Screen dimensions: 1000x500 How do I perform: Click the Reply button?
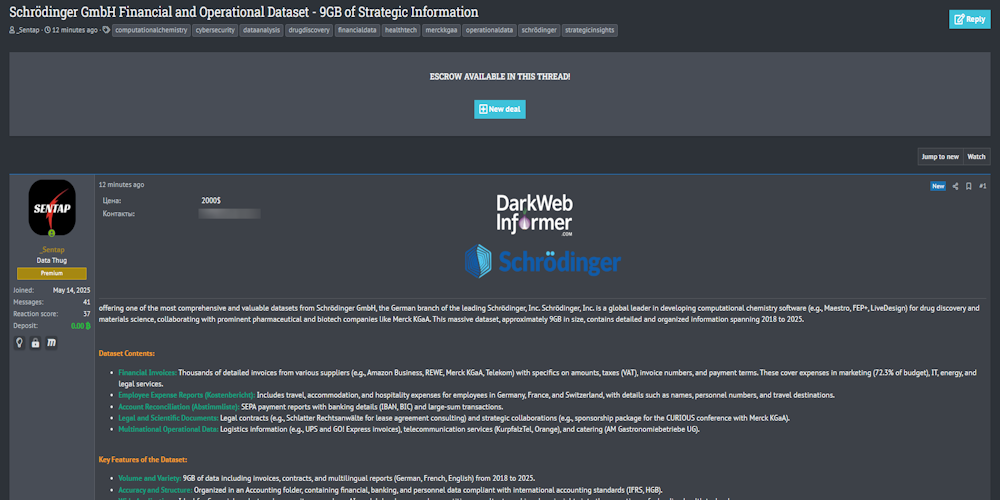coord(969,19)
